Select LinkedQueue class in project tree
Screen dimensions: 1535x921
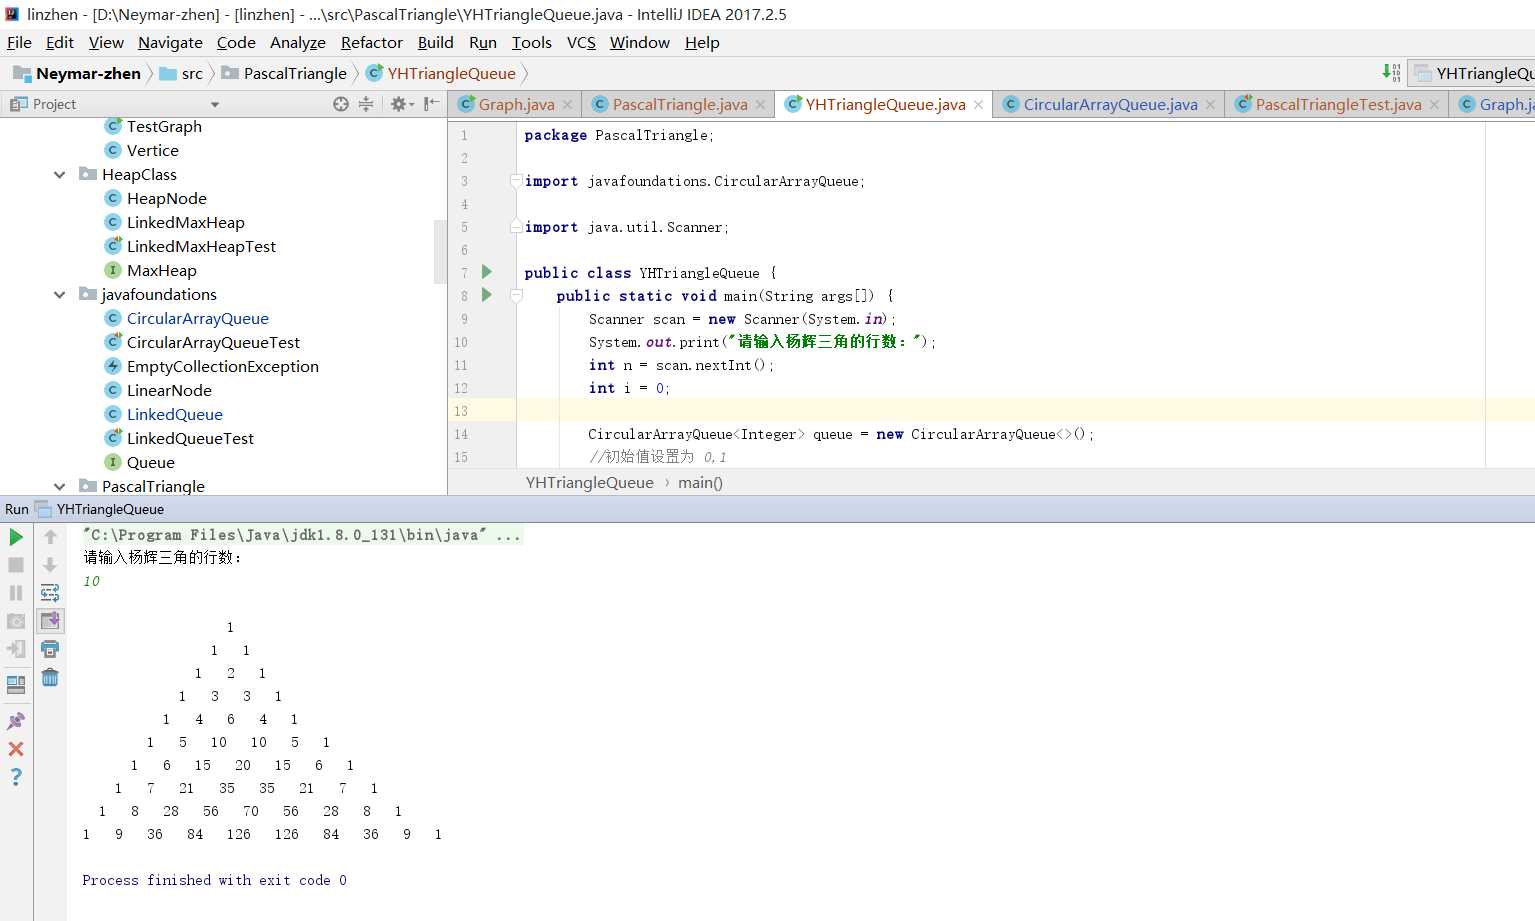click(174, 414)
